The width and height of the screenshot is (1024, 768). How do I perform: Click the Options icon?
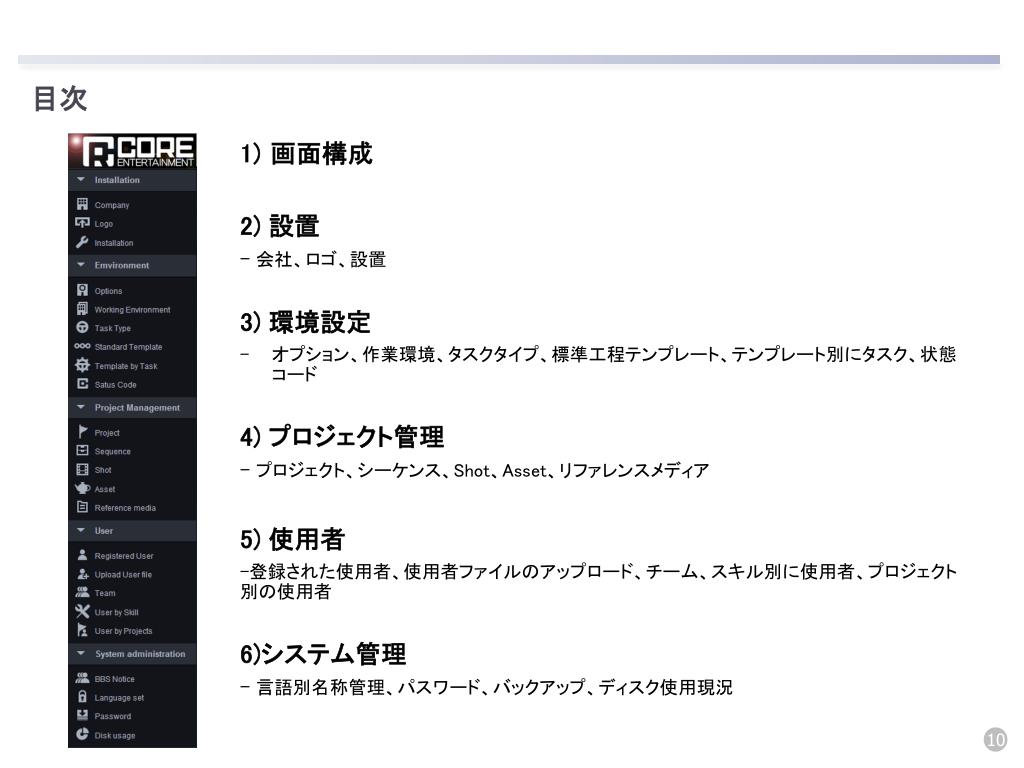pyautogui.click(x=82, y=290)
